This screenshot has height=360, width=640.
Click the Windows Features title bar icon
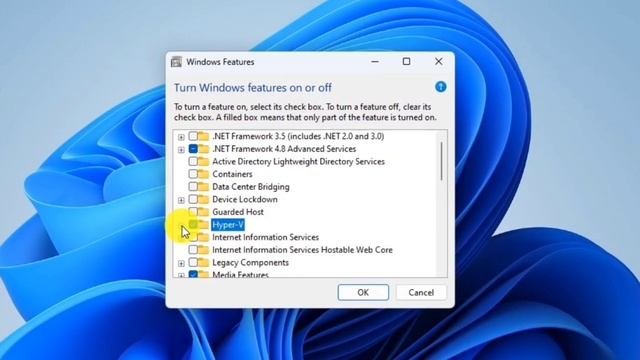176,62
